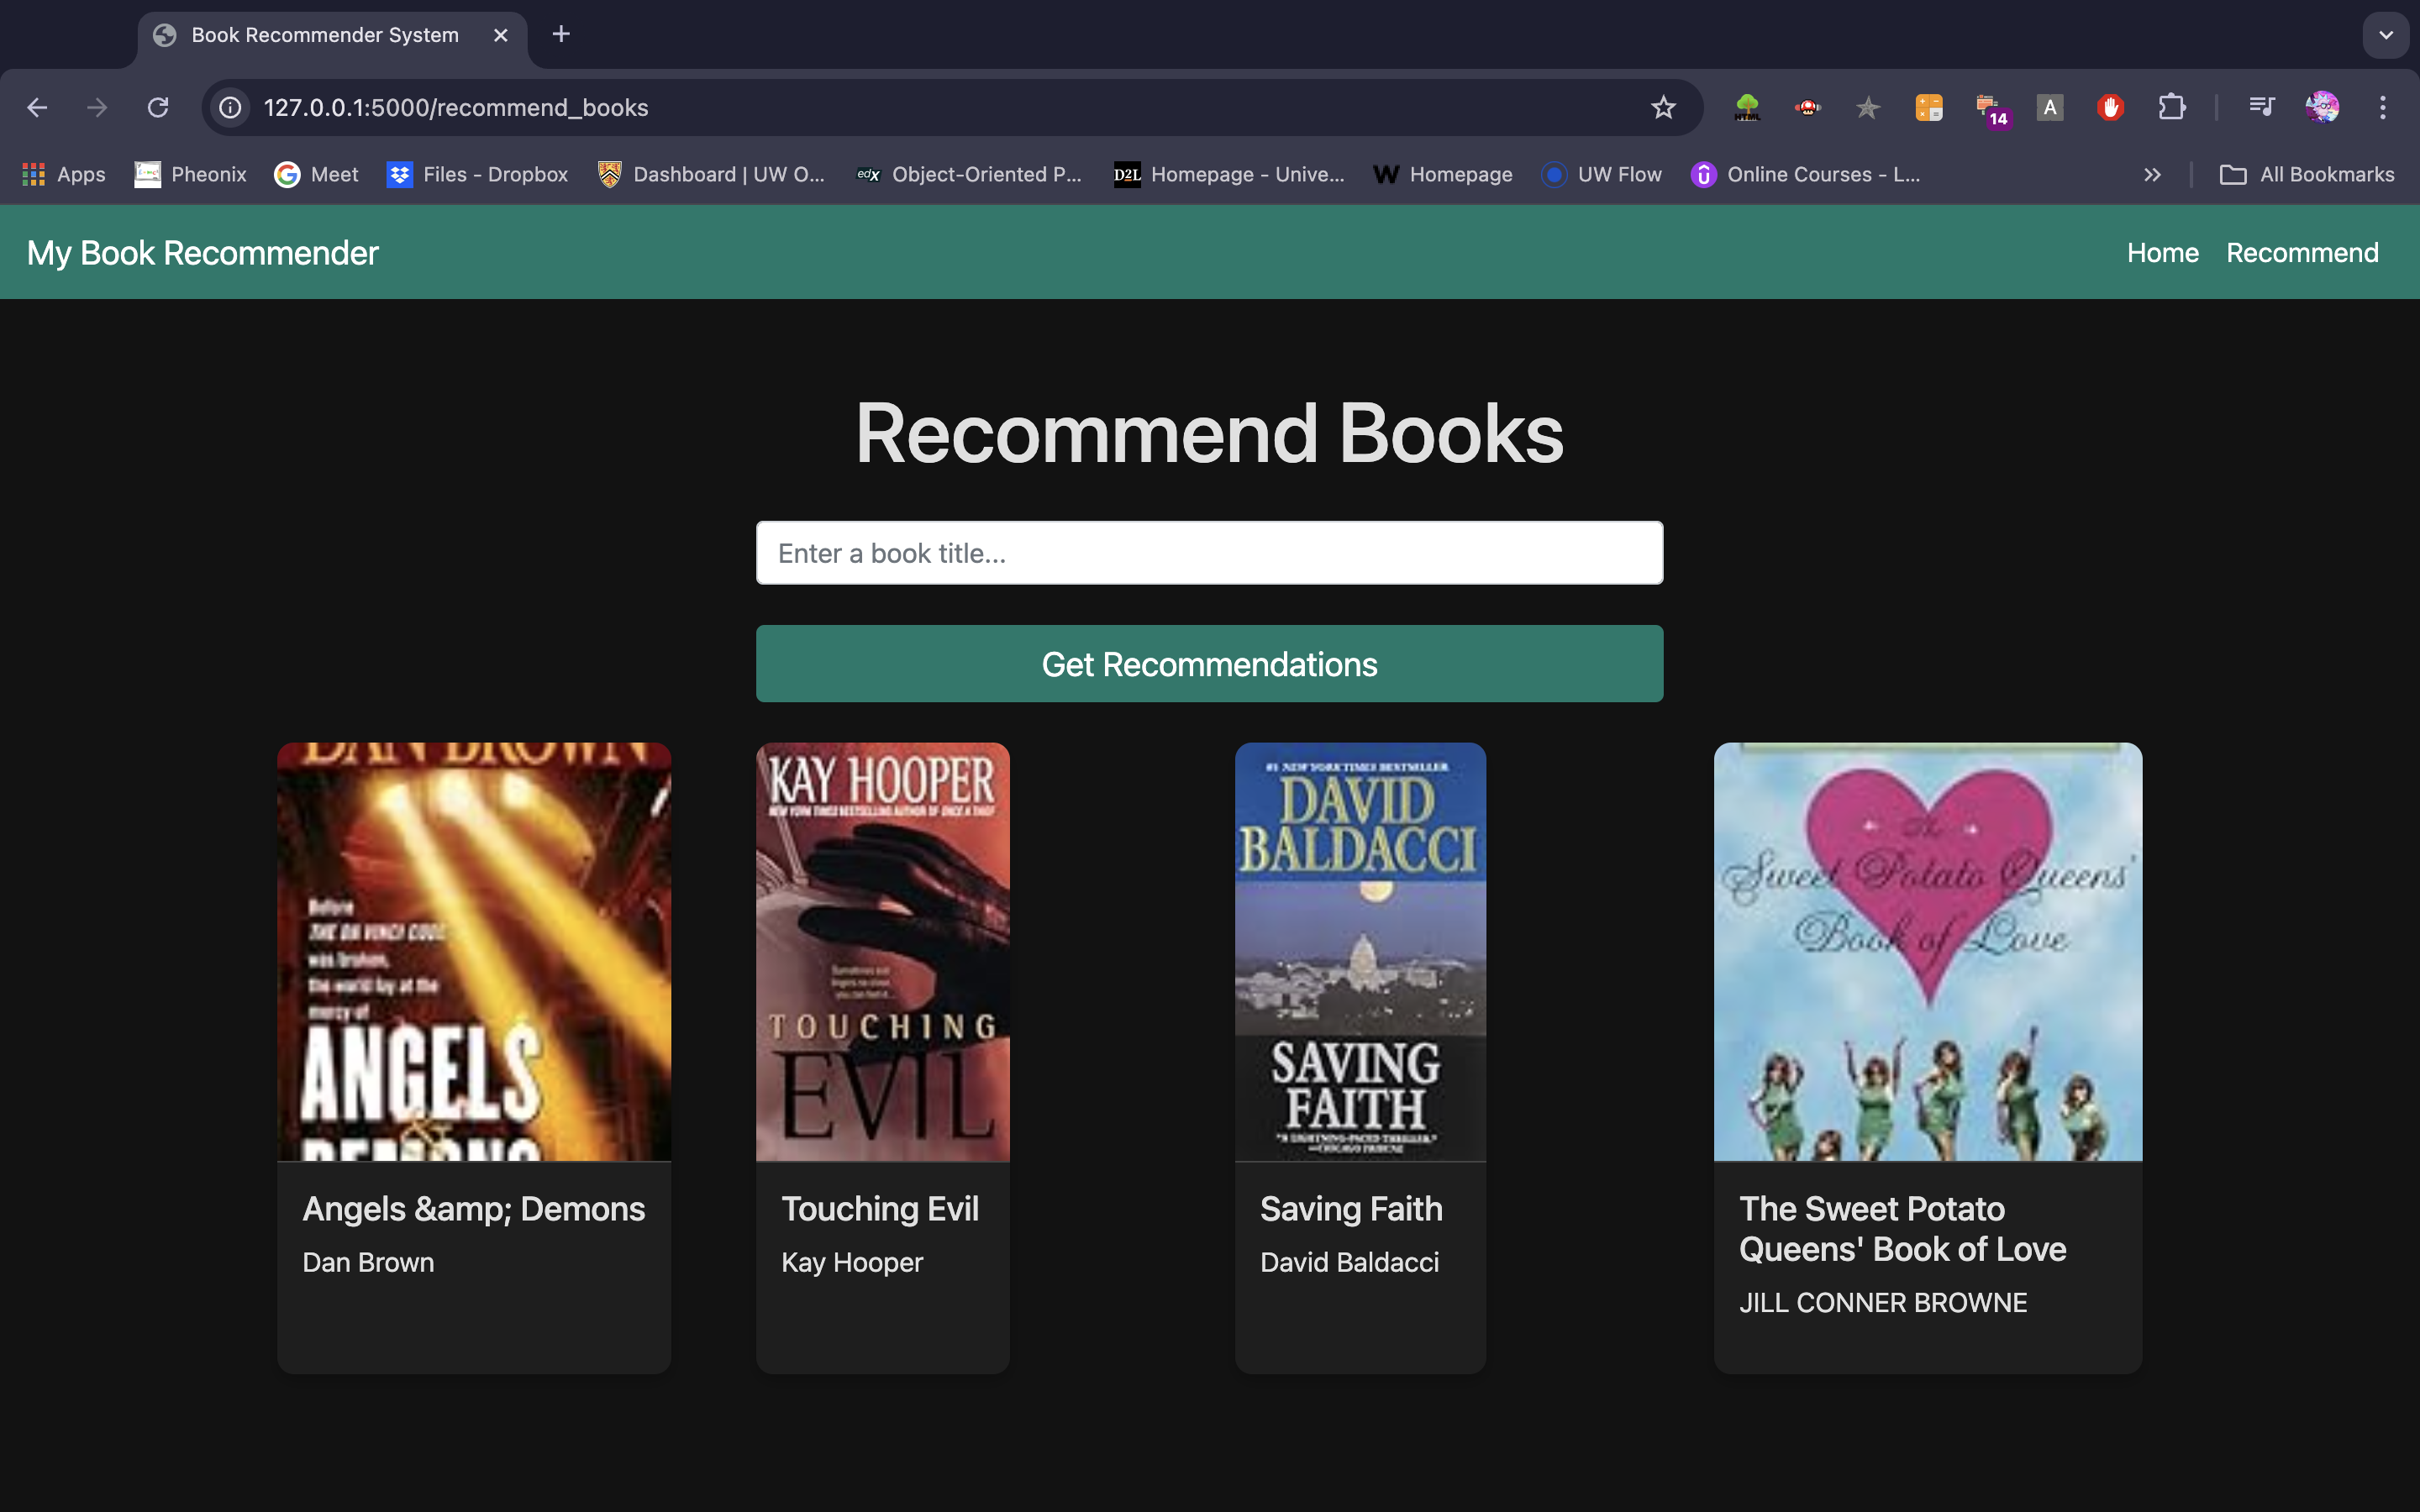Viewport: 2420px width, 1512px height.
Task: Close the Book Recommender System tab
Action: [x=501, y=35]
